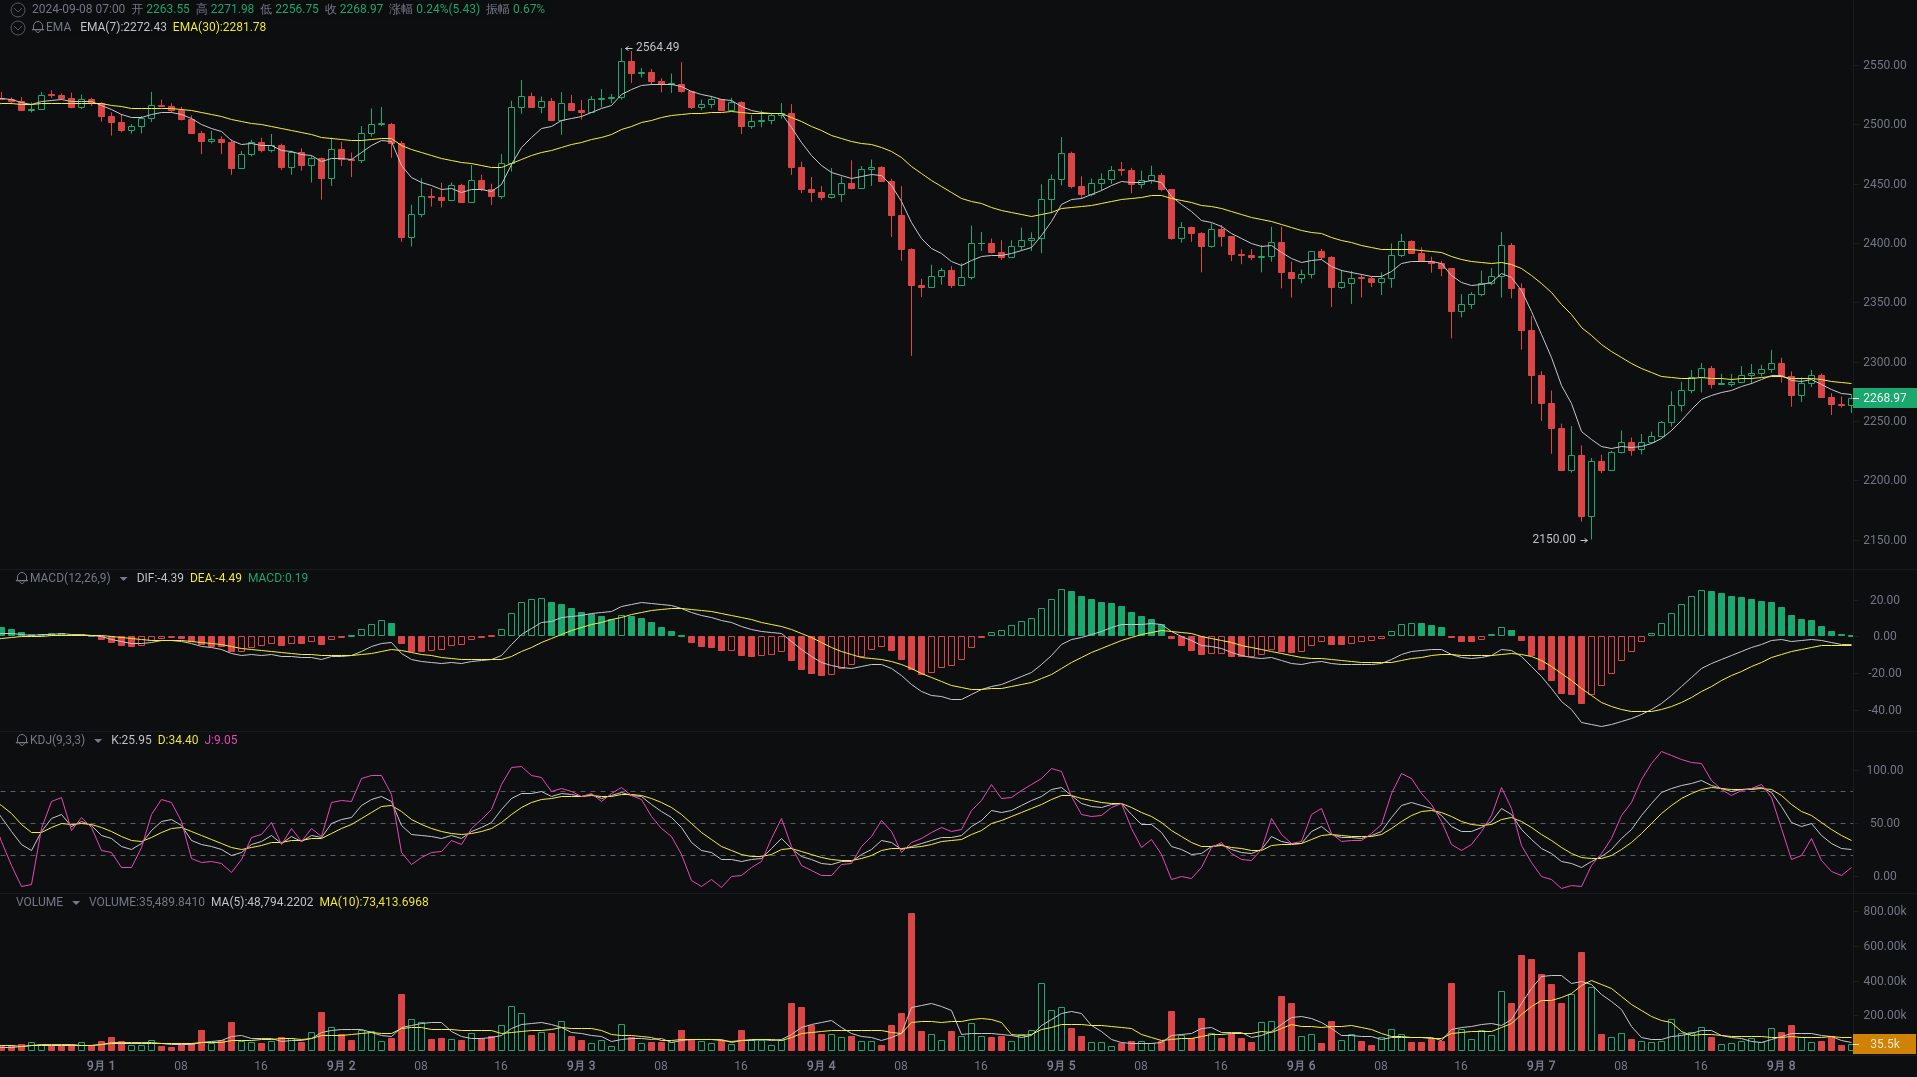Click the VOLUME indicator label

pos(39,902)
